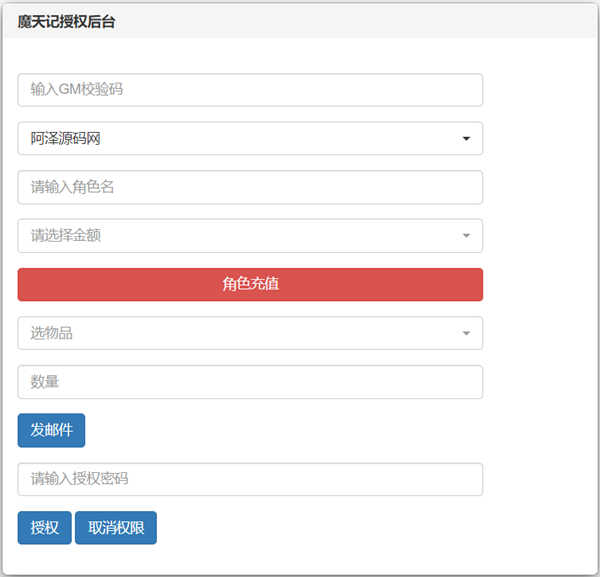Open the 选物品 item selector
600x577 pixels.
pyautogui.click(x=250, y=334)
